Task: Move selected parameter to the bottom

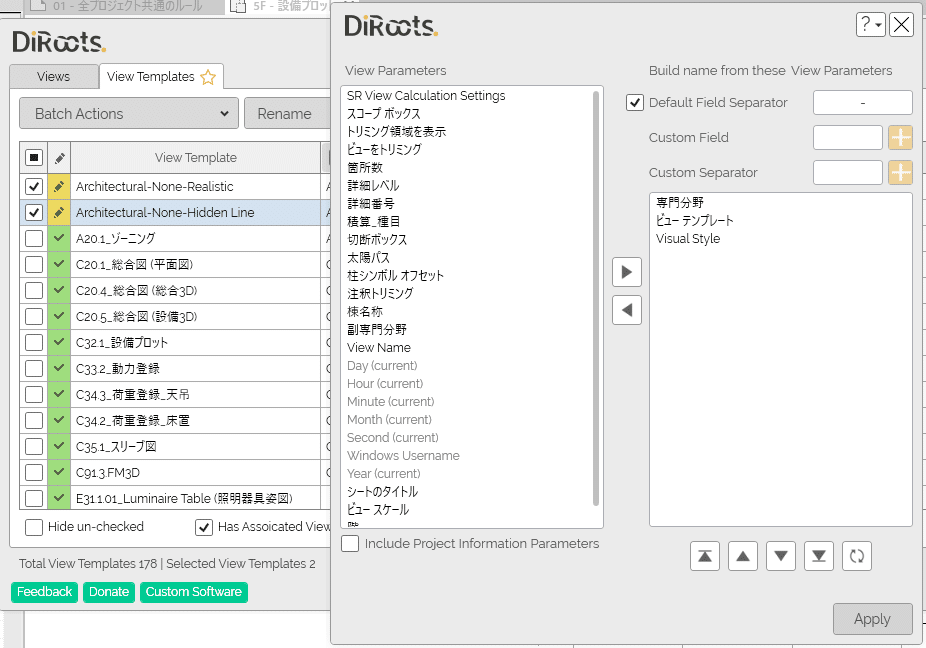Action: [x=818, y=555]
